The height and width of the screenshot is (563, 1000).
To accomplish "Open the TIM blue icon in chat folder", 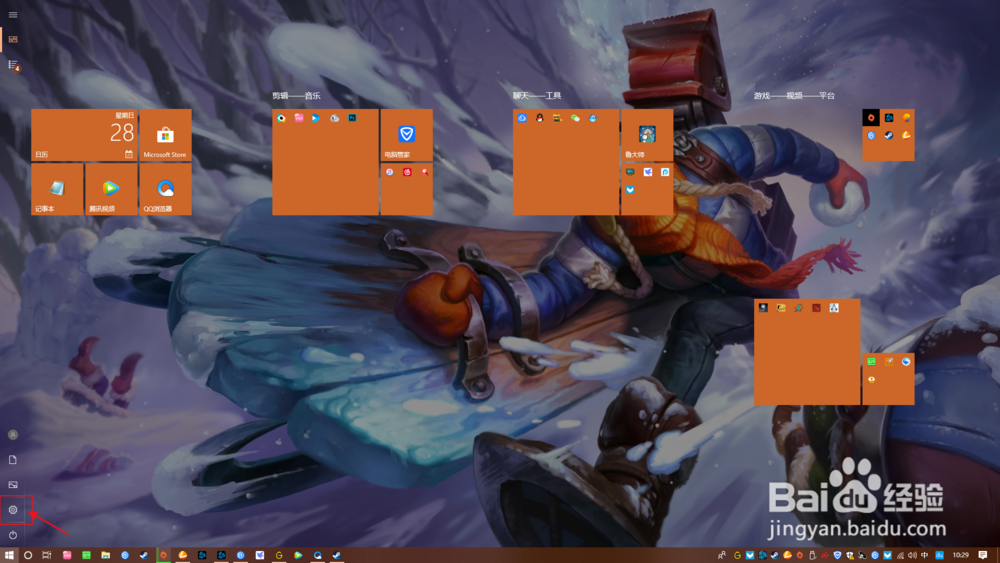I will 593,118.
